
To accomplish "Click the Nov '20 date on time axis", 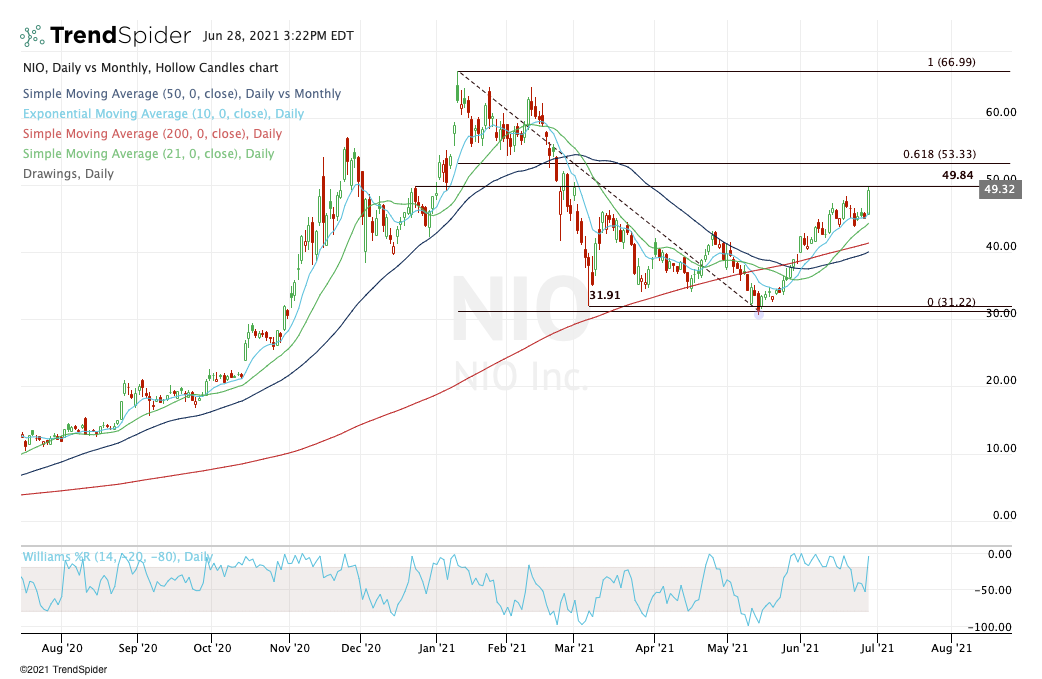I will [288, 648].
